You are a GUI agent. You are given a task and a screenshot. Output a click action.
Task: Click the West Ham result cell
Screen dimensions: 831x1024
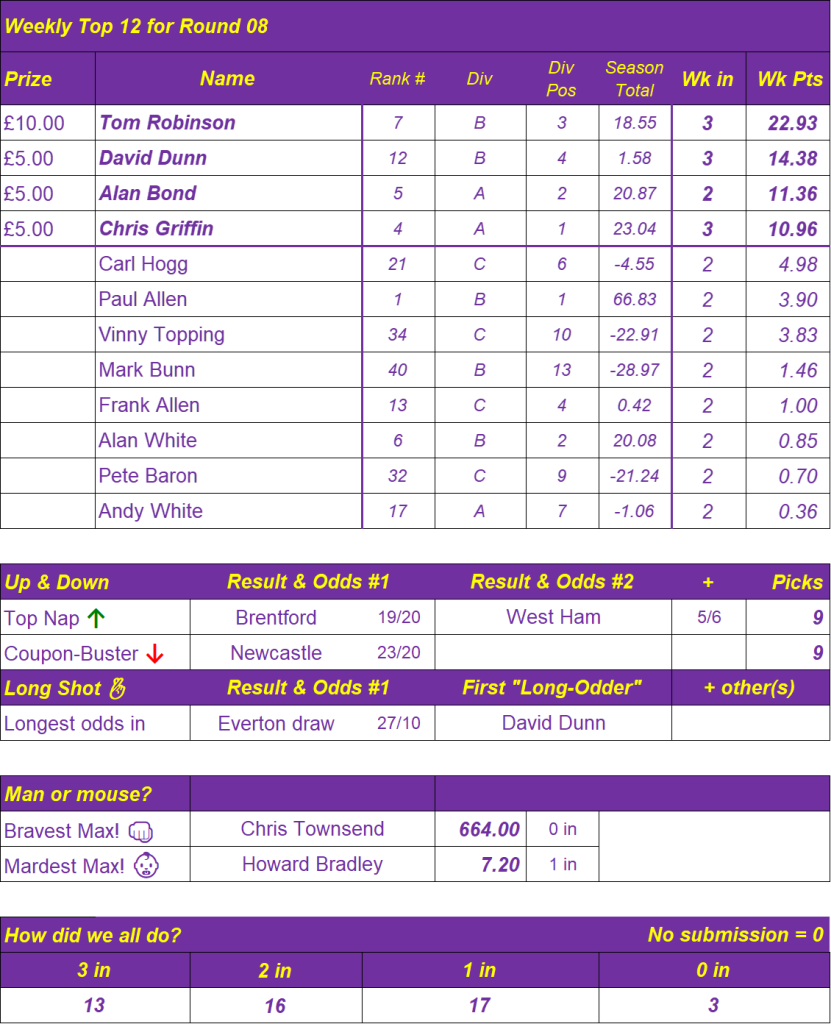[x=553, y=616]
